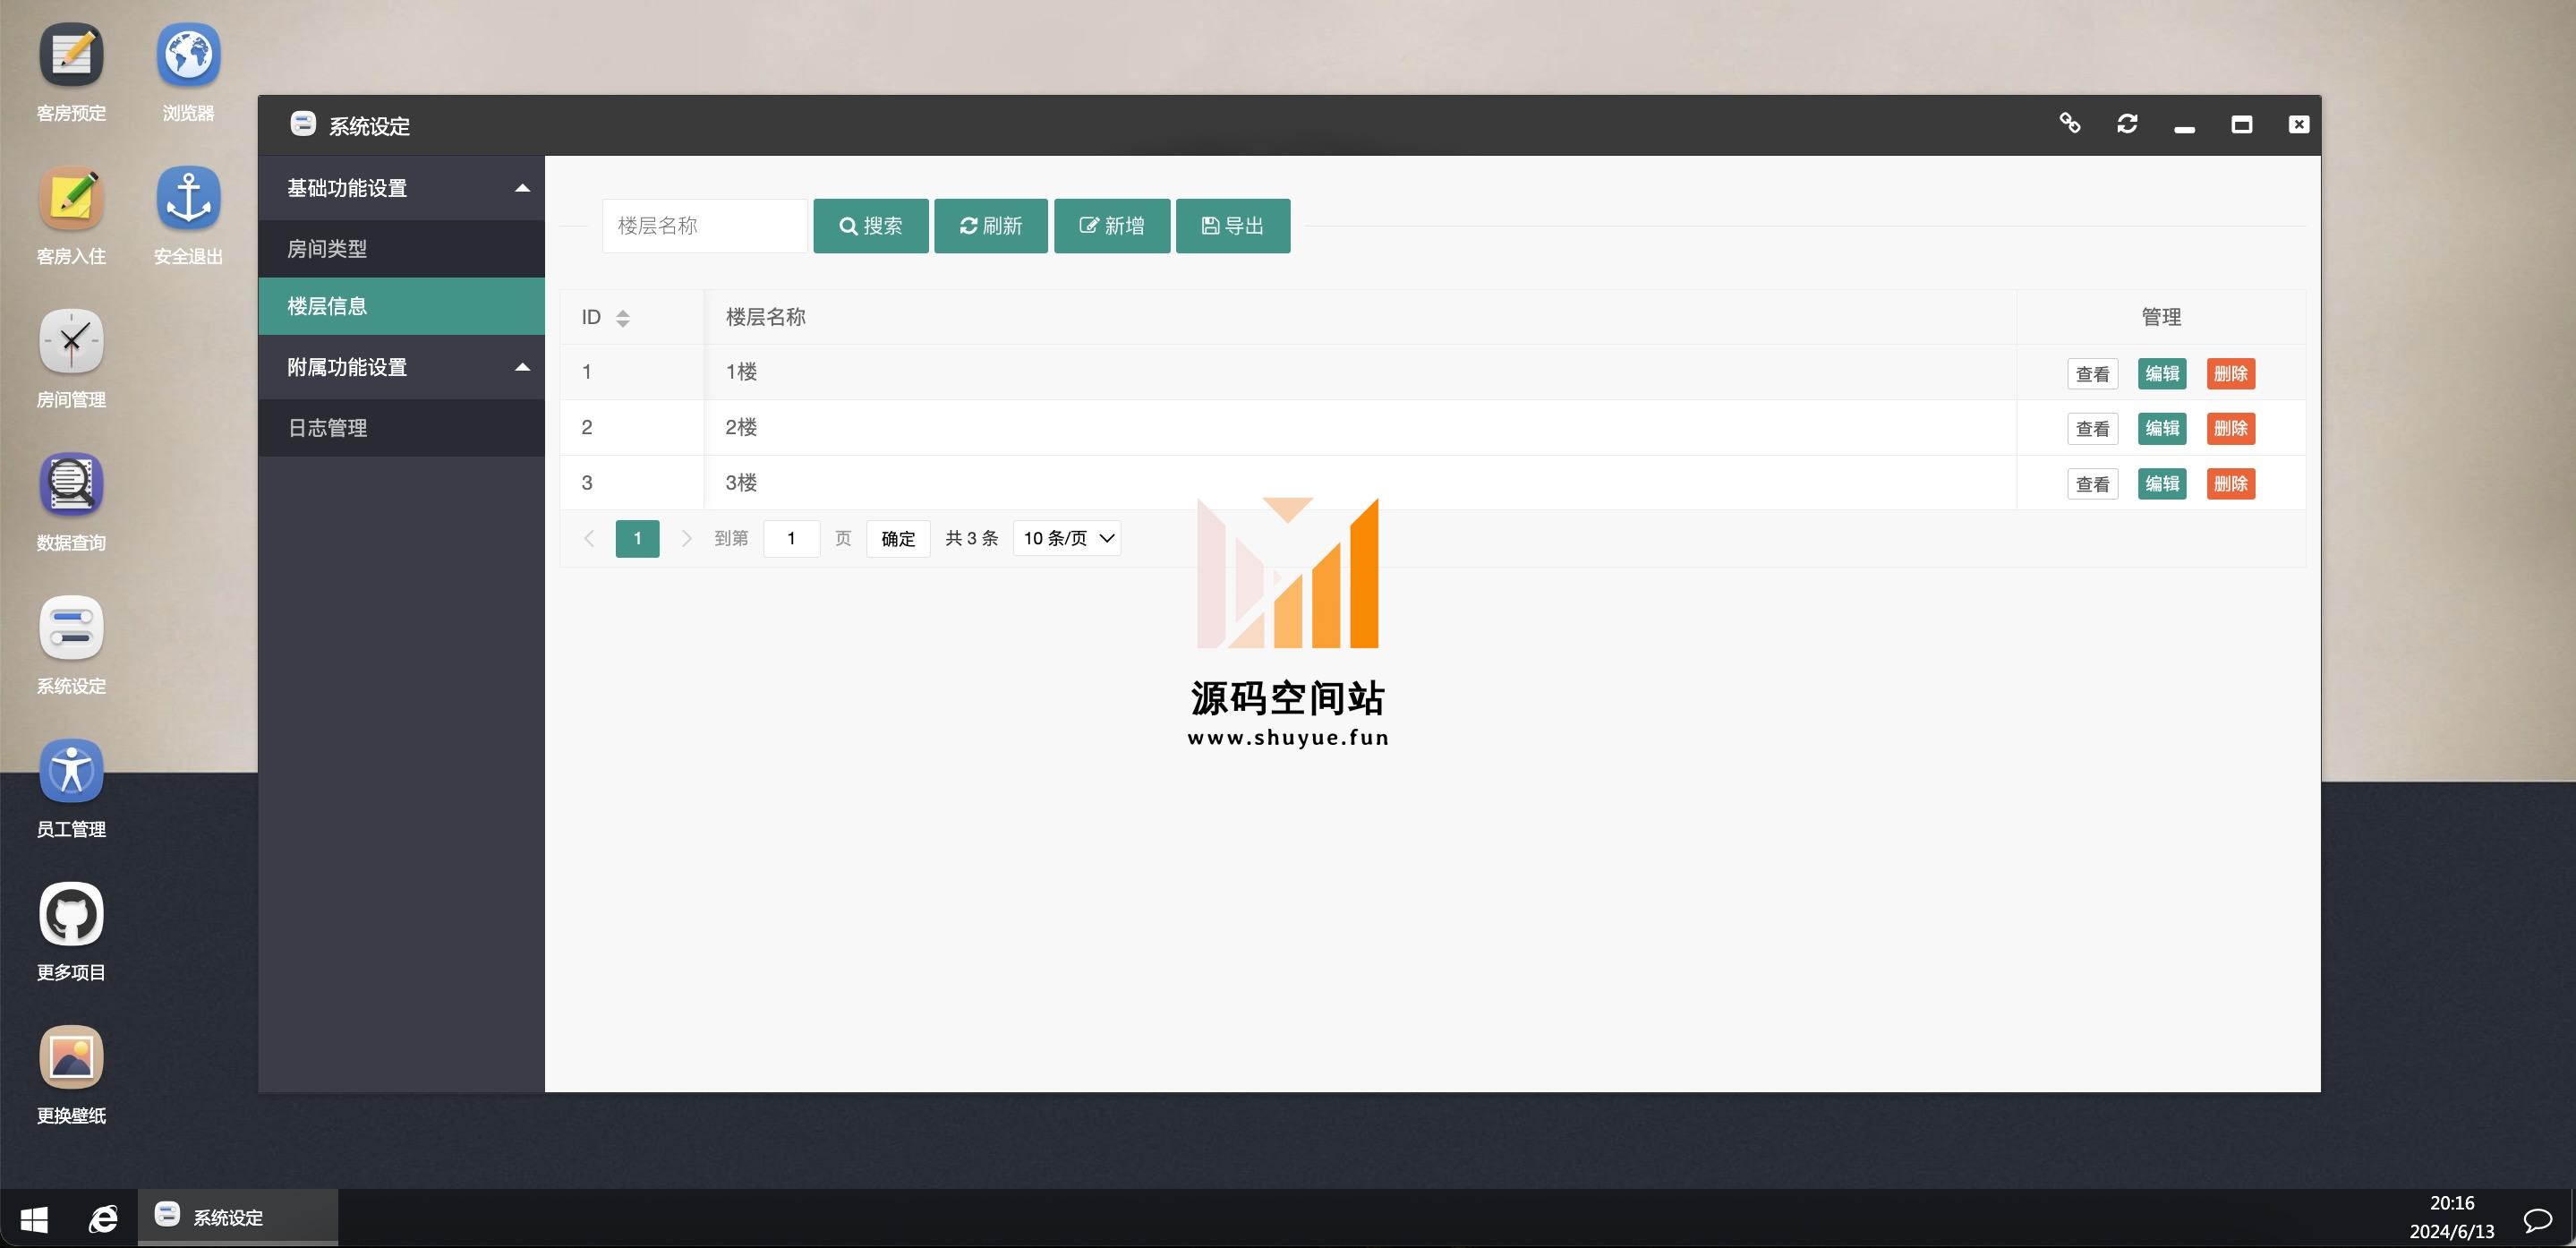Collapse the 基础功能设置 menu group
The height and width of the screenshot is (1248, 2576).
(401, 188)
